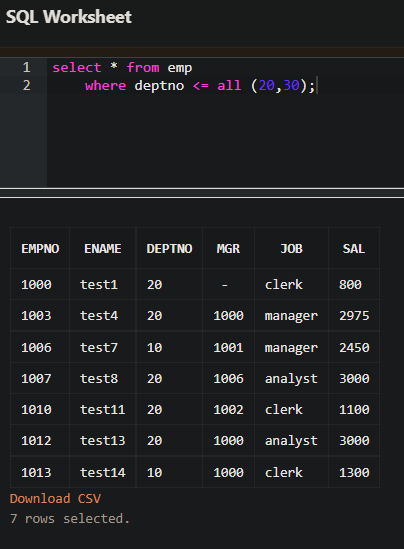This screenshot has width=404, height=549.
Task: Select the salary cell 800
Action: [354, 284]
